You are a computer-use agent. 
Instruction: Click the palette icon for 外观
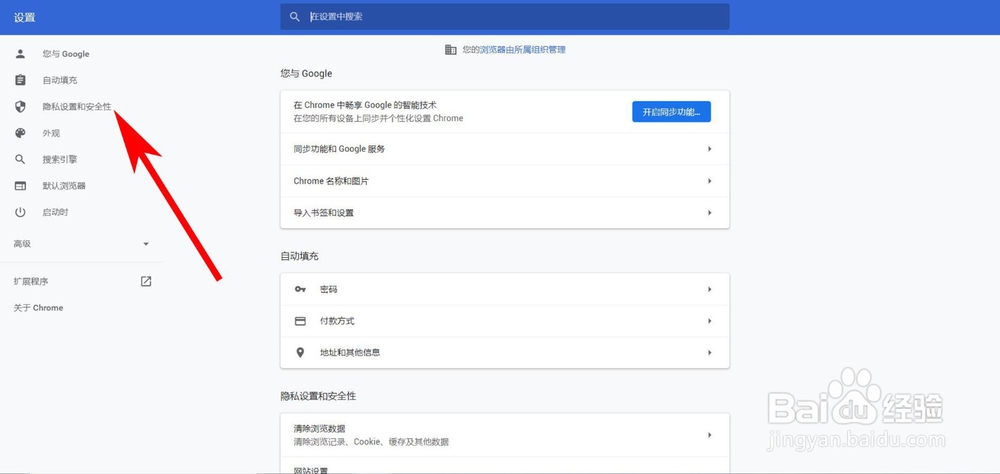tap(20, 133)
